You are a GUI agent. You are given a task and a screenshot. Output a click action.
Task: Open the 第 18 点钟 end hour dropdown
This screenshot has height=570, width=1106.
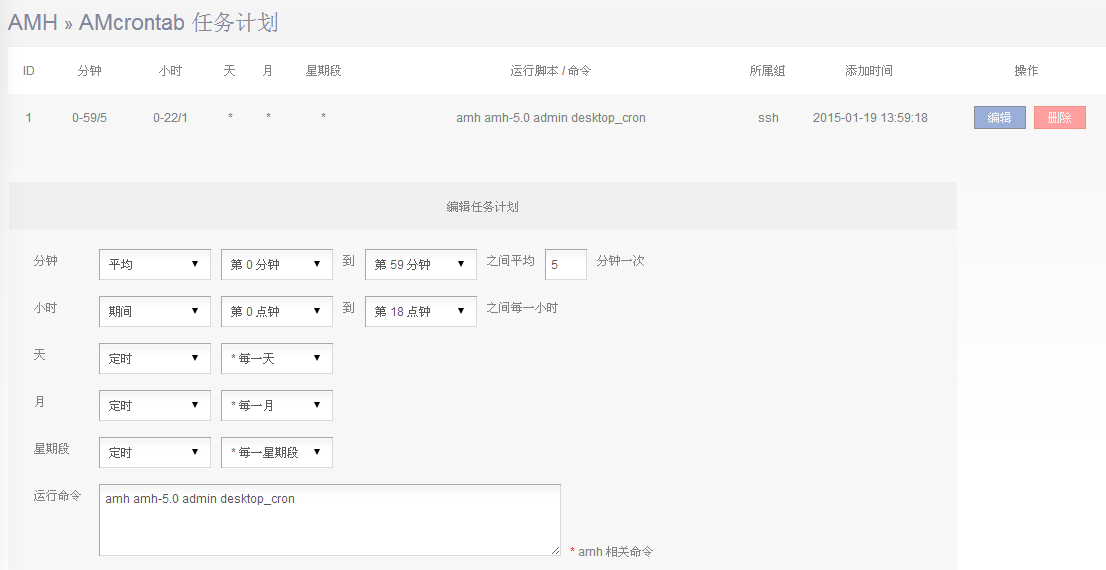420,311
